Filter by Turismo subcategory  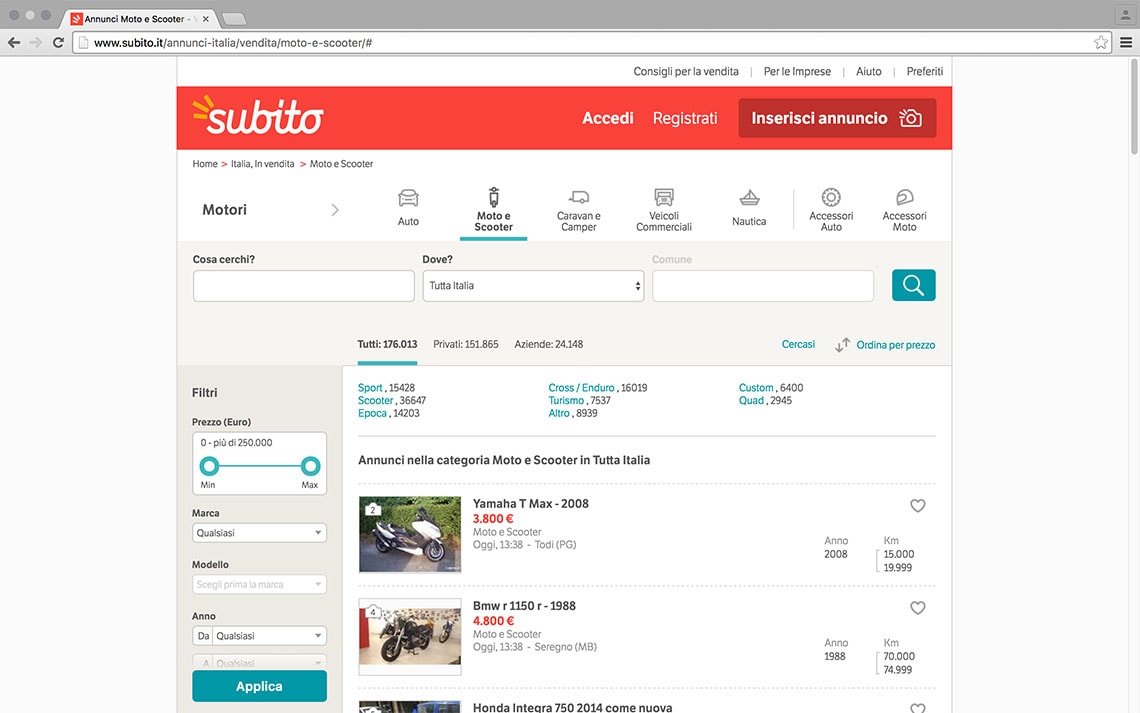(566, 400)
